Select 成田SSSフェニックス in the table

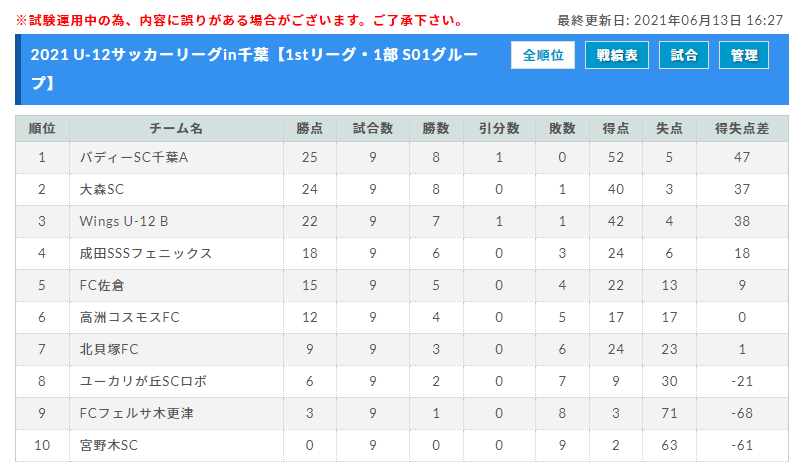146,254
